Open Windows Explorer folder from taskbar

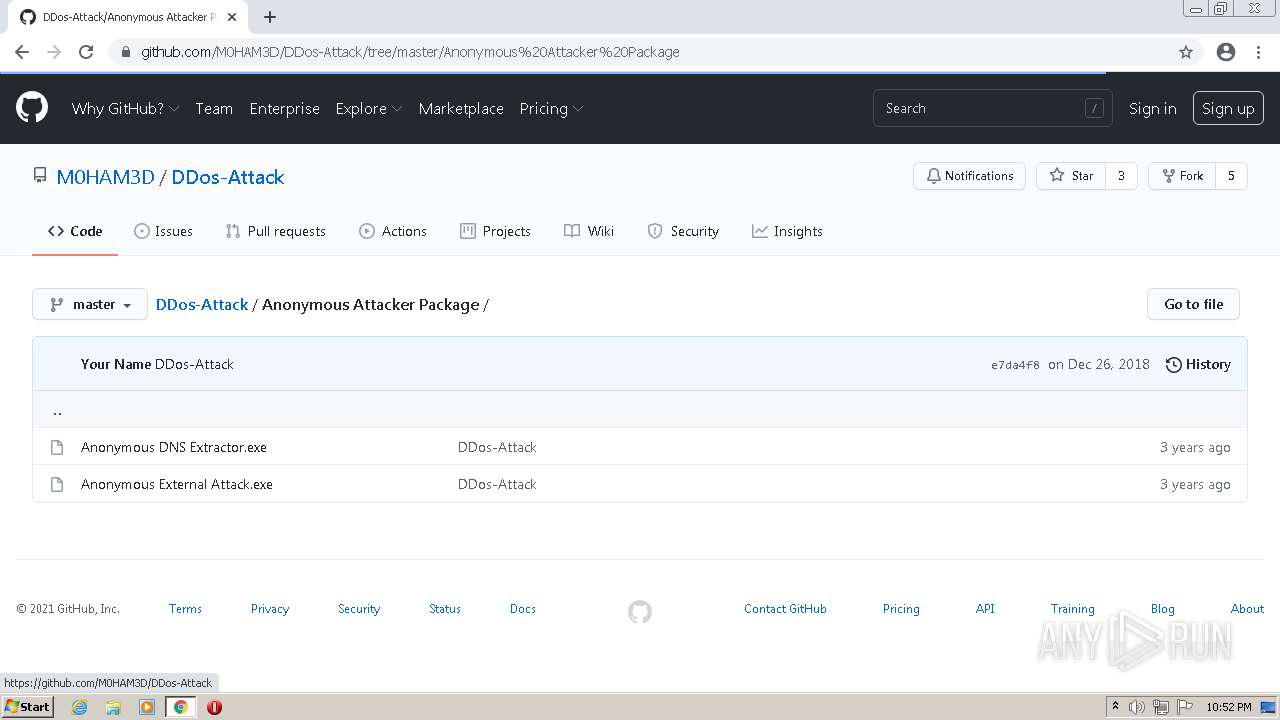click(113, 707)
